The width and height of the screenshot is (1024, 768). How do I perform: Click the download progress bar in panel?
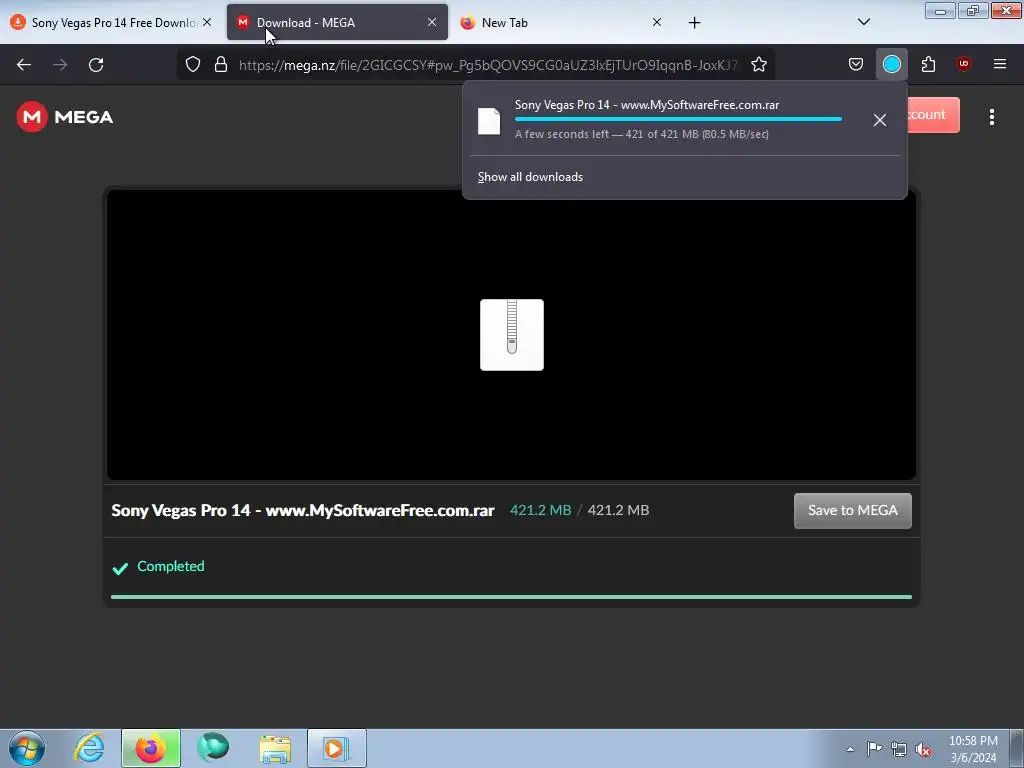pos(678,119)
